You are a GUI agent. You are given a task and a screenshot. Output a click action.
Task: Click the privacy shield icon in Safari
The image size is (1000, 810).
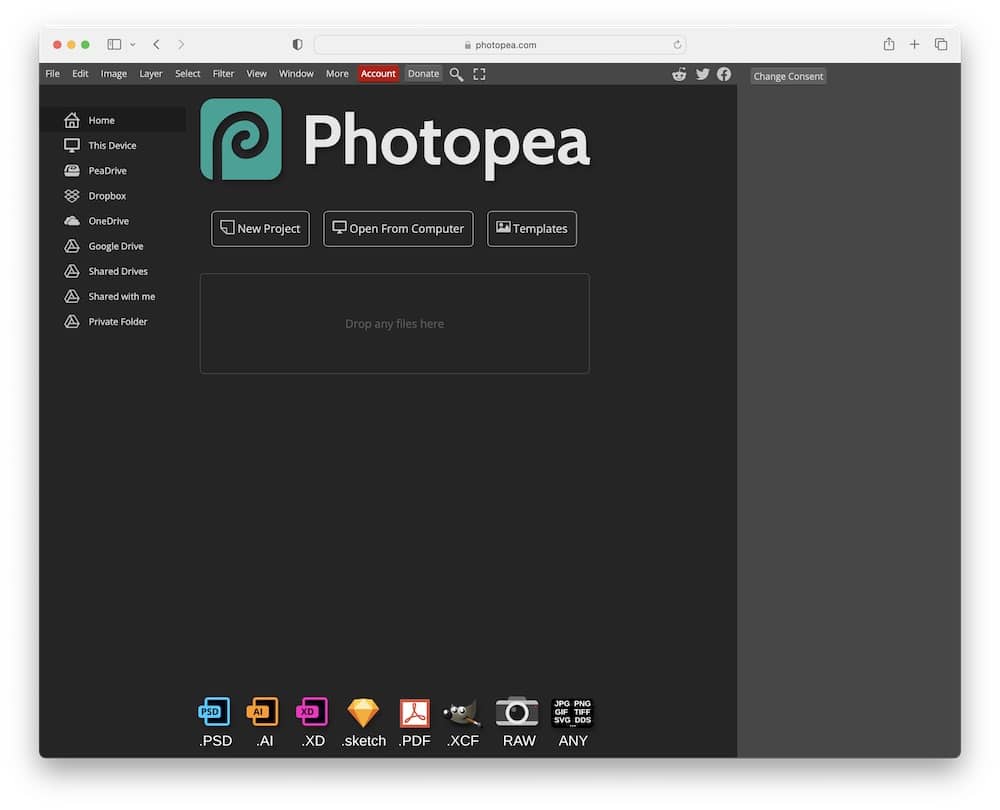[297, 45]
